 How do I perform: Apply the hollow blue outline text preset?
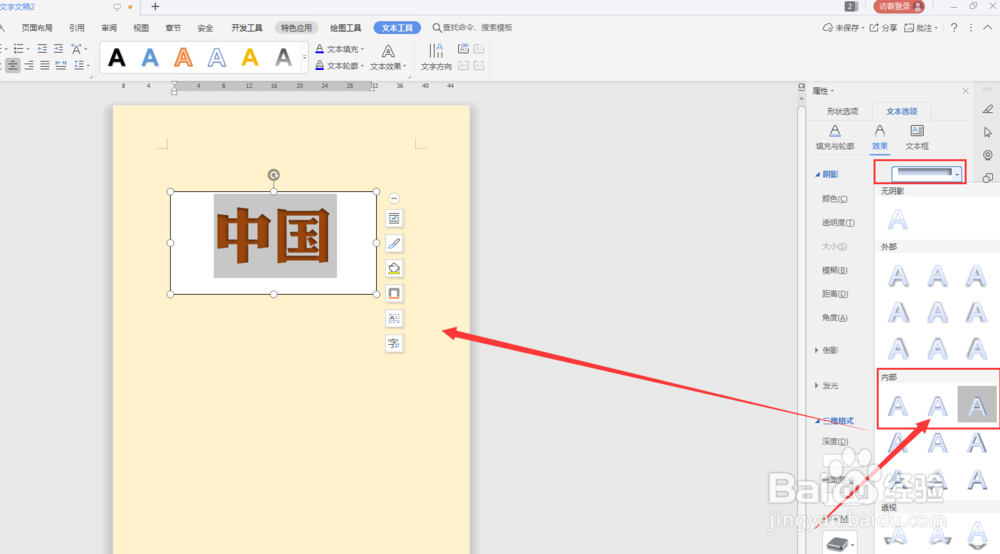click(x=217, y=58)
